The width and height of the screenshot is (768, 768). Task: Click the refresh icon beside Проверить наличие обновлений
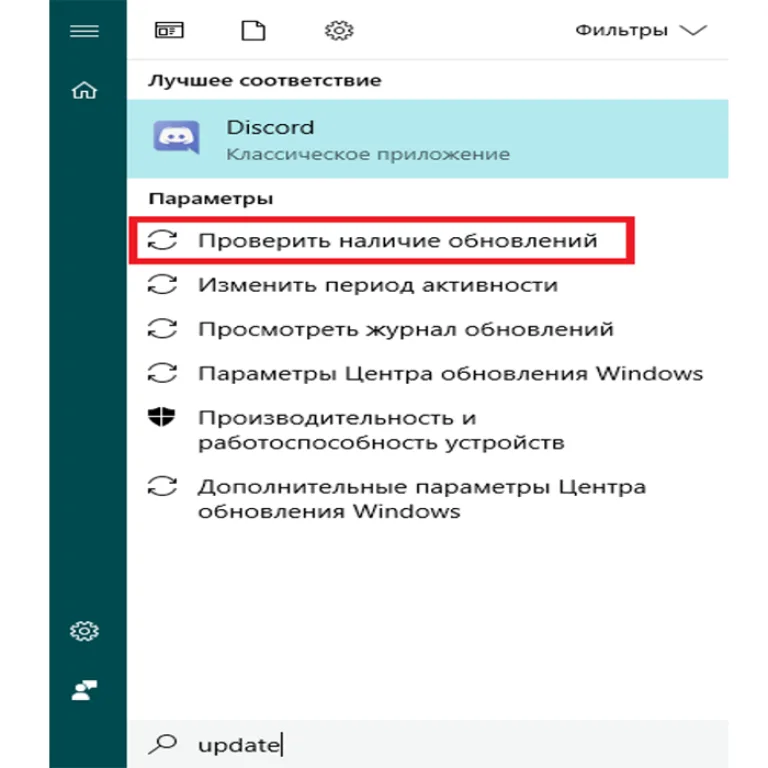pos(162,240)
